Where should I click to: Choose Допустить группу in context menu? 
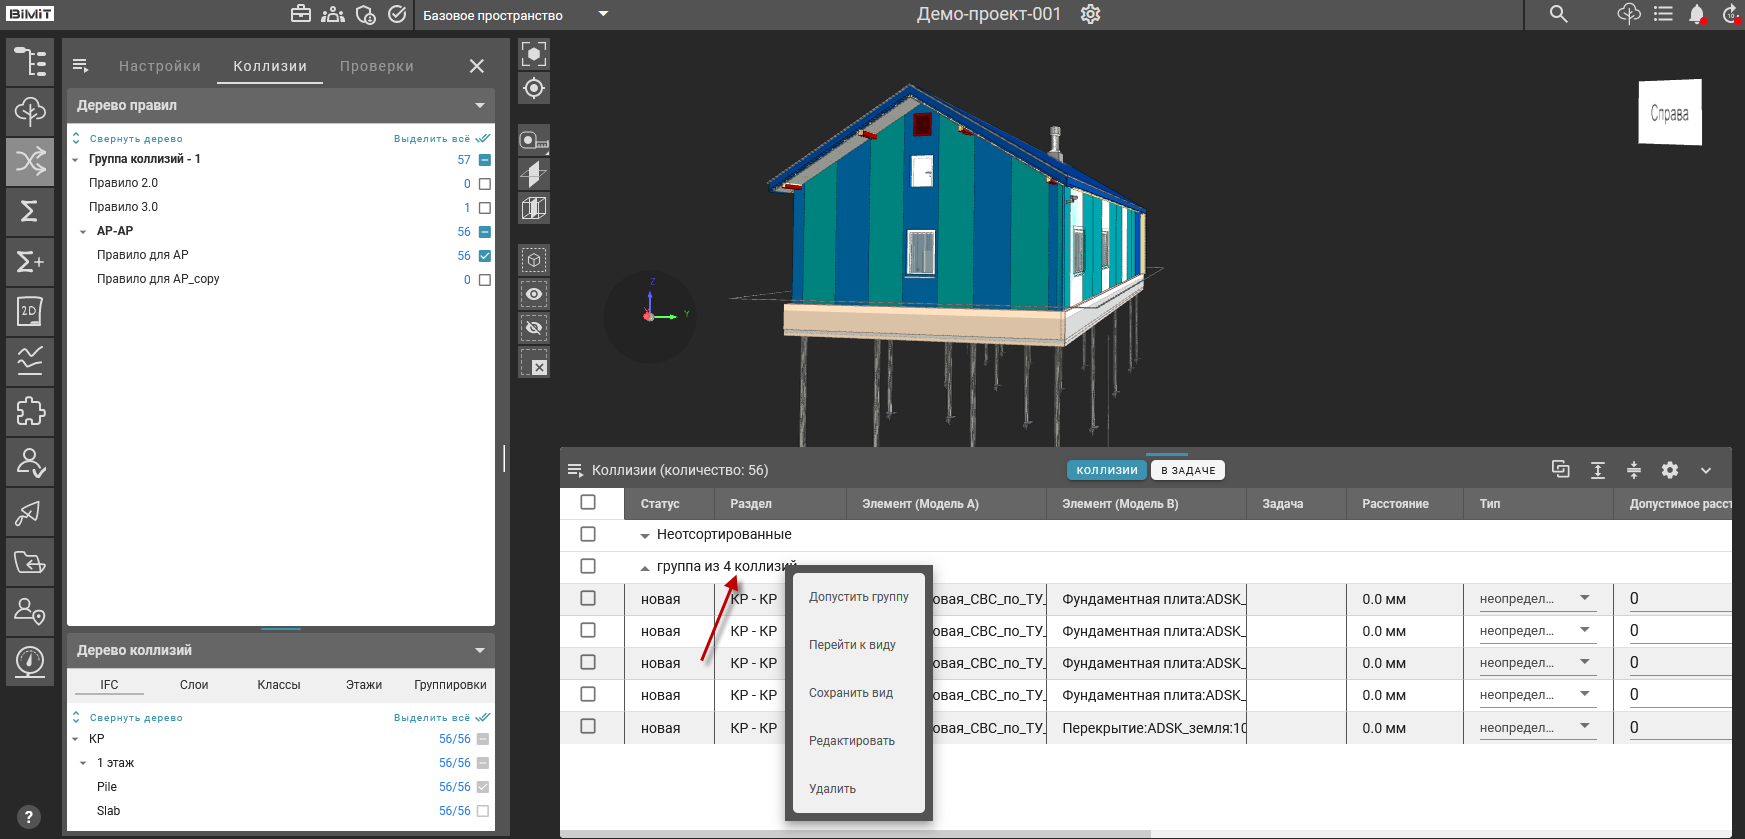(x=858, y=597)
